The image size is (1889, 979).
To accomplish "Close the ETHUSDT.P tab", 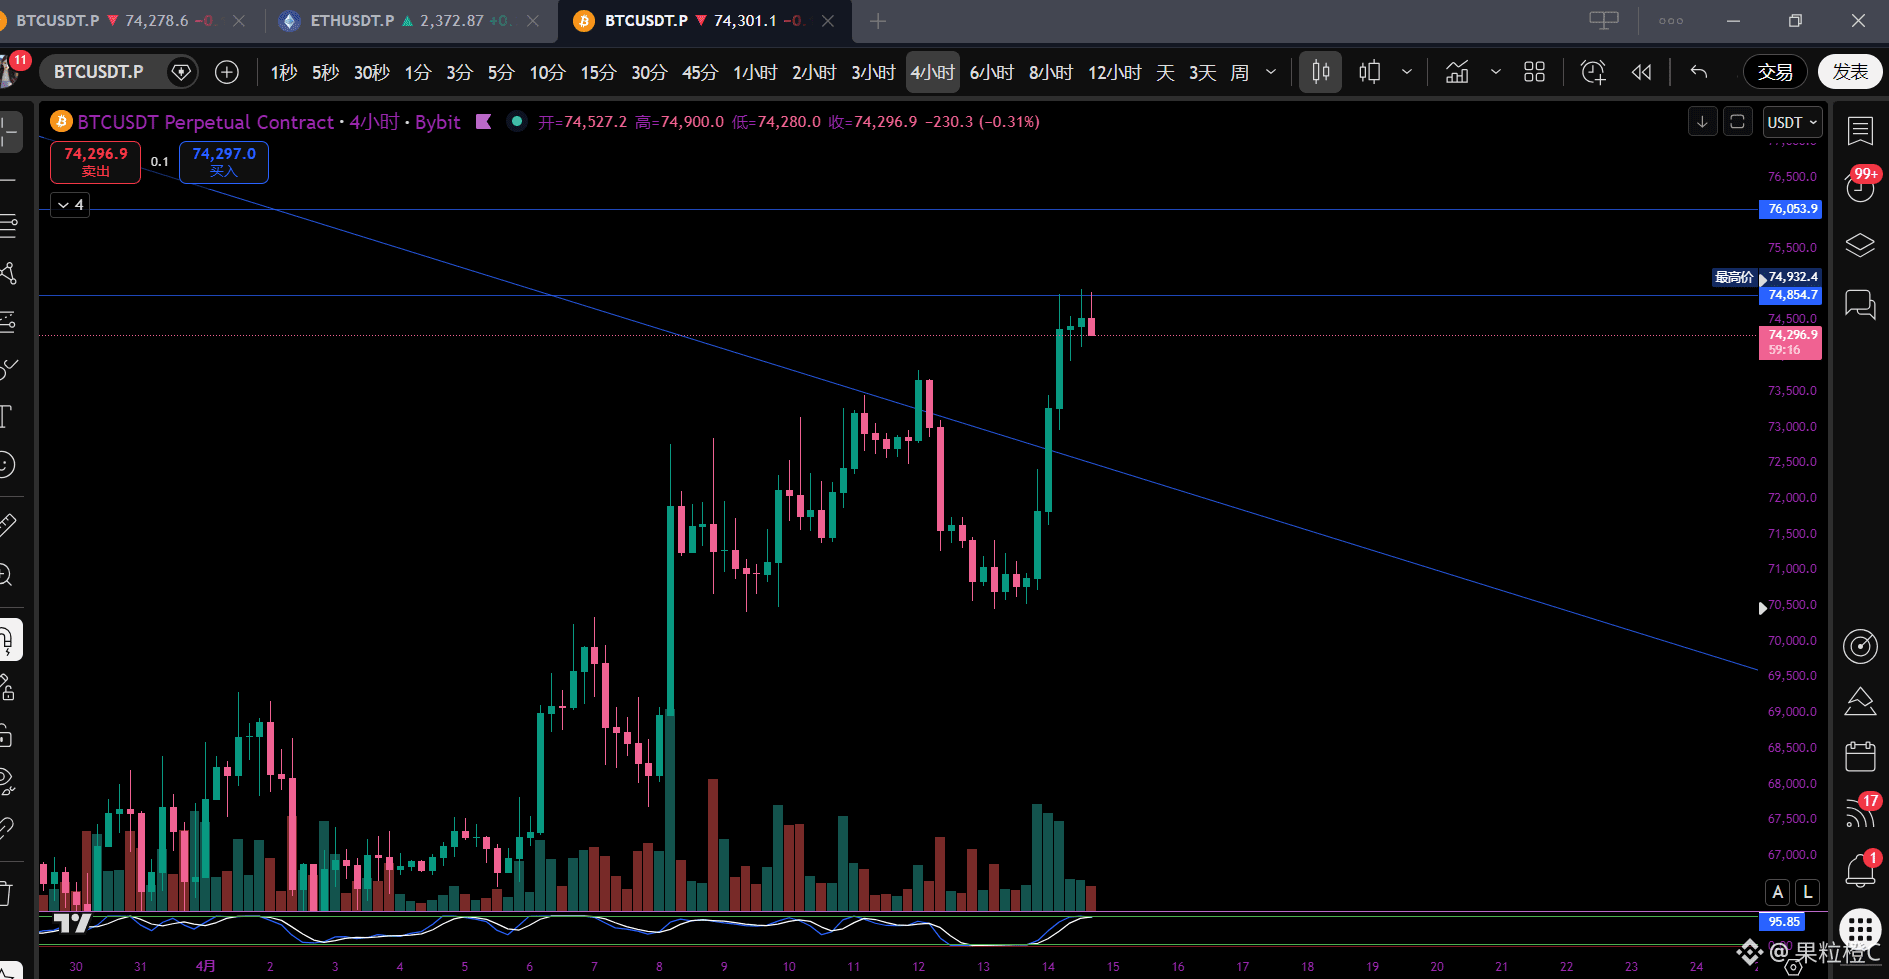I will pos(533,20).
